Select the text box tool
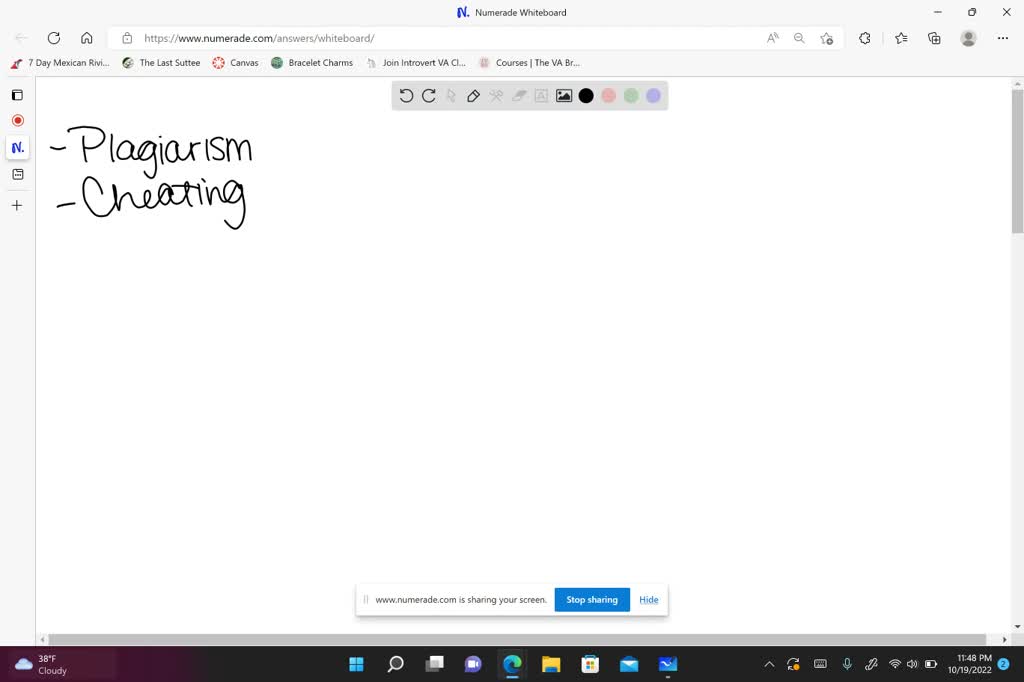 (x=541, y=96)
